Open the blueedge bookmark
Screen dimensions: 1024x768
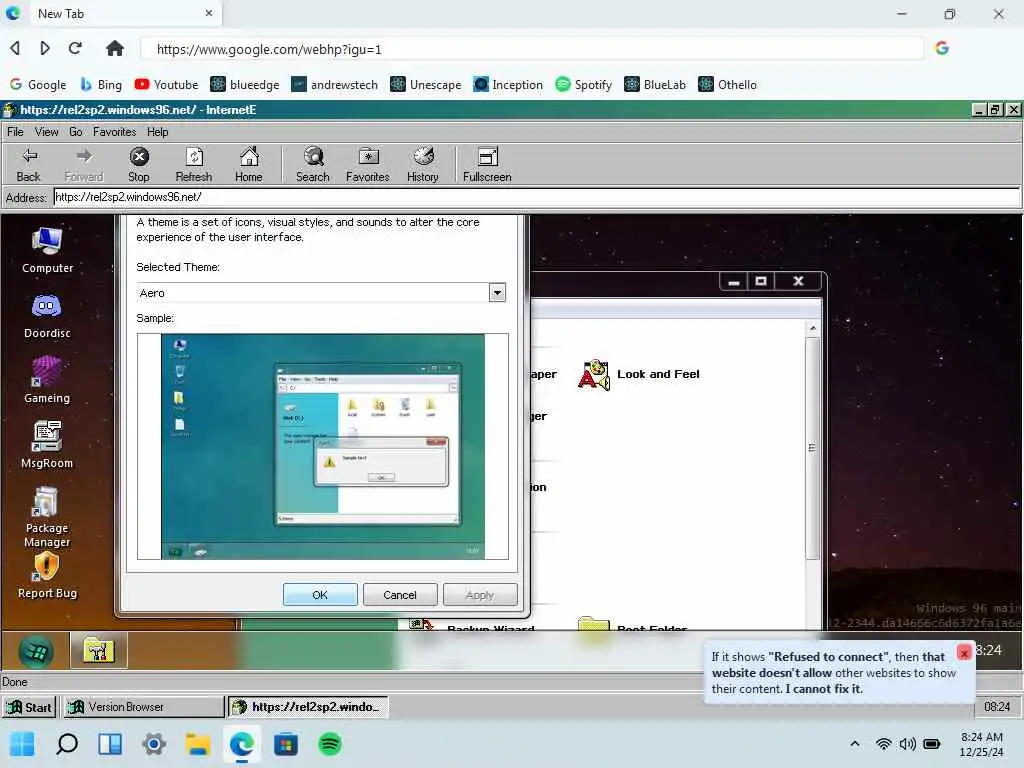(245, 84)
